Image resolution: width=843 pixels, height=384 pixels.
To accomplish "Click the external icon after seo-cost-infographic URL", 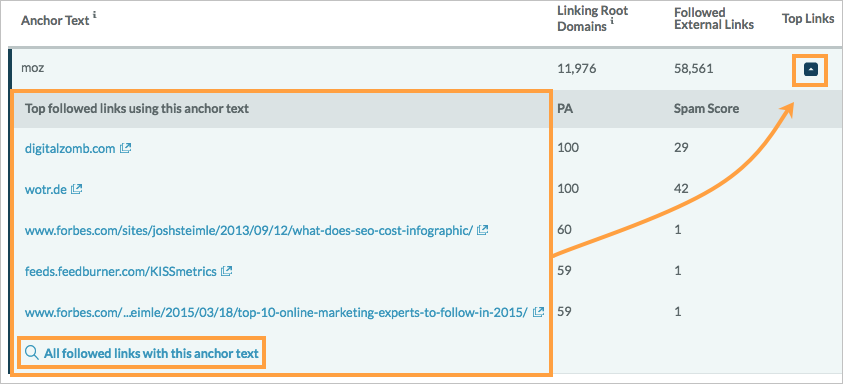I will point(483,230).
